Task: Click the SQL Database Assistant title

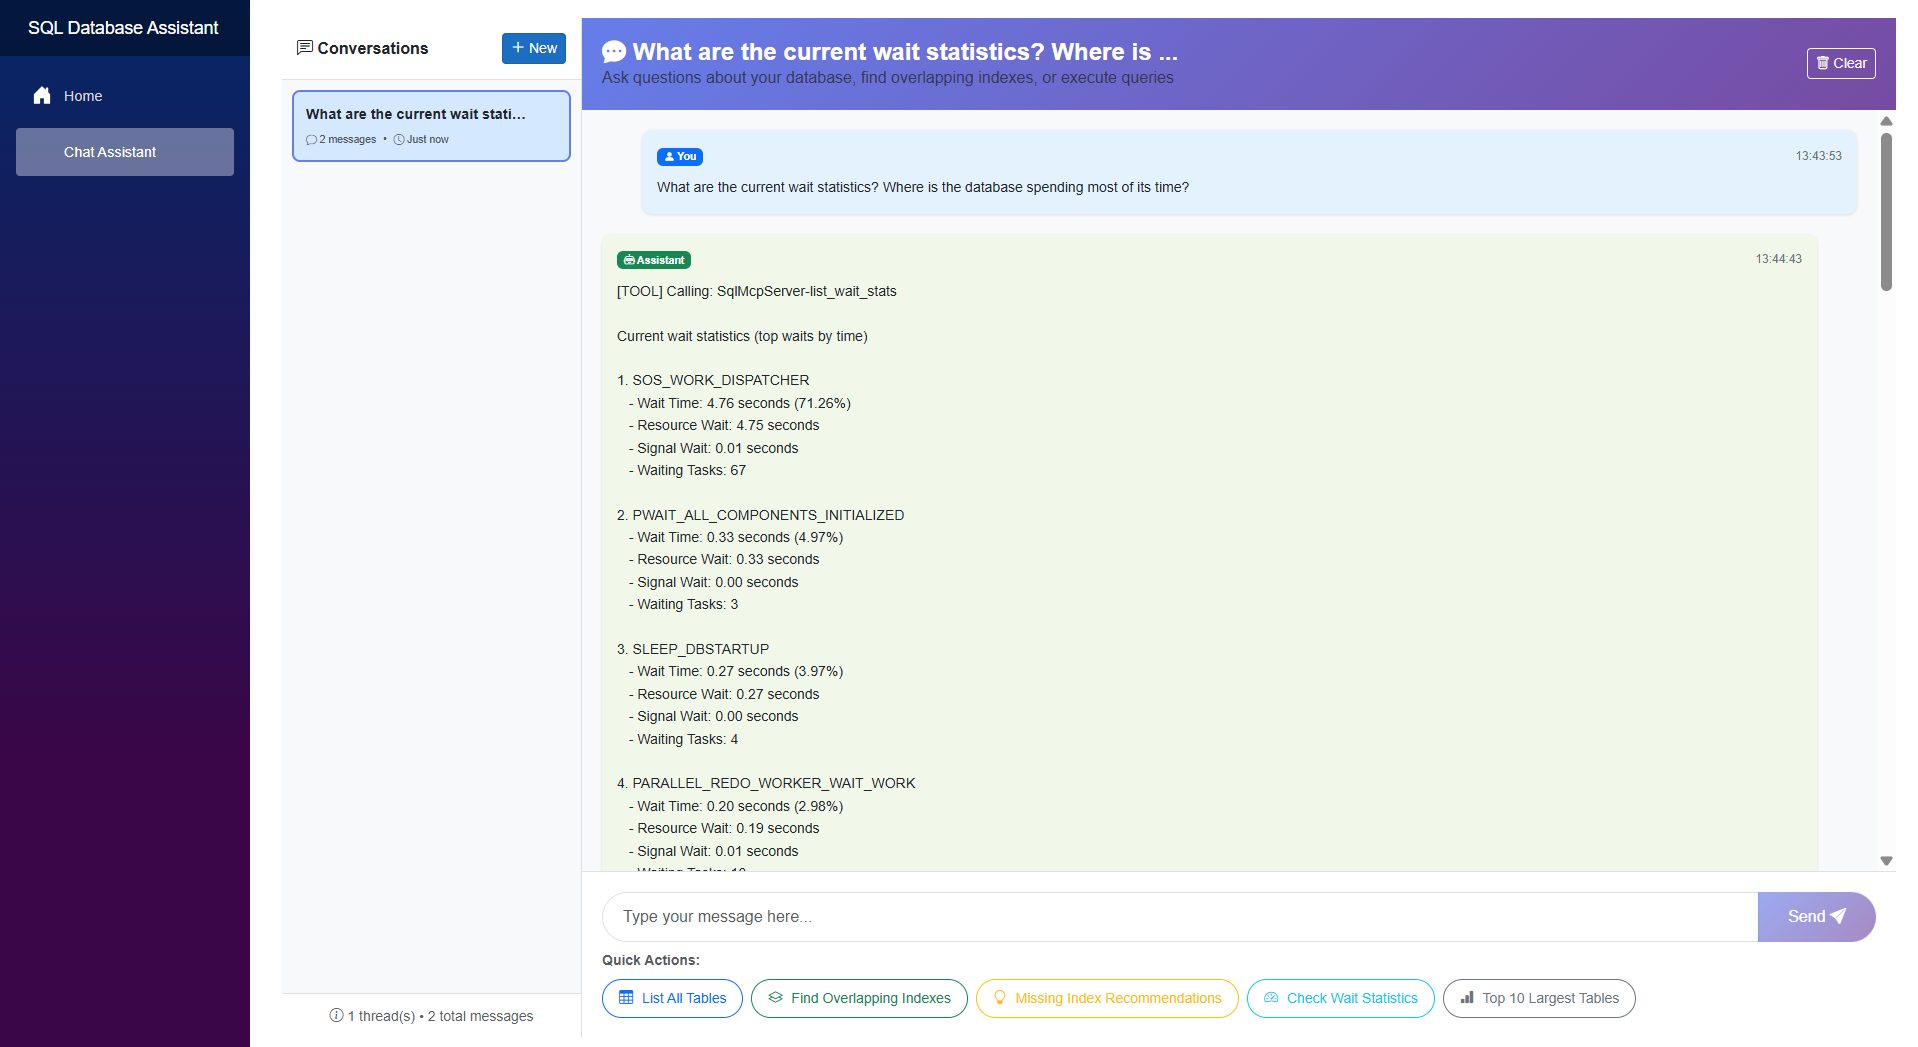Action: [123, 28]
